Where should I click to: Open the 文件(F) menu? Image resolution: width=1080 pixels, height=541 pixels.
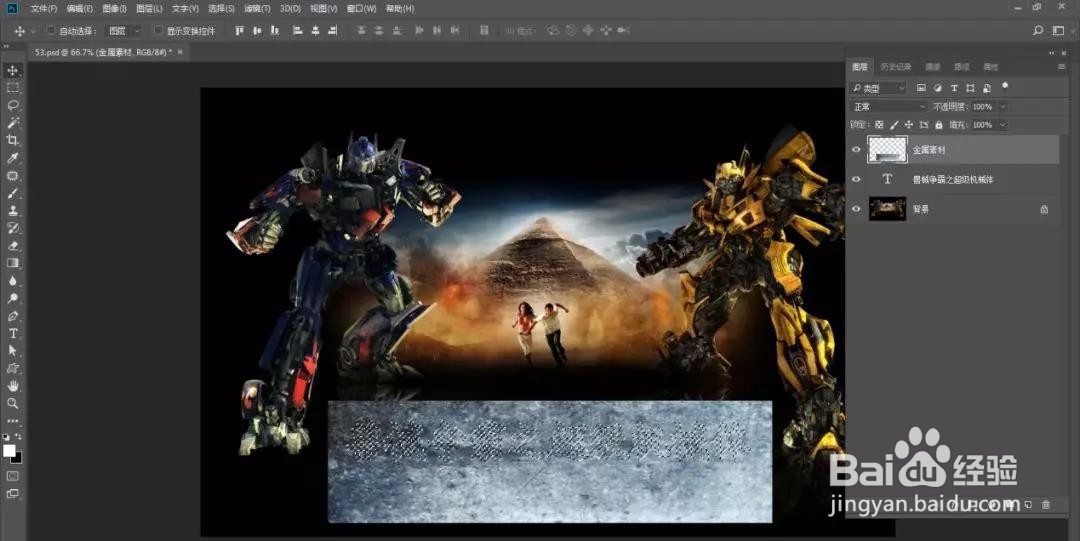pos(43,8)
